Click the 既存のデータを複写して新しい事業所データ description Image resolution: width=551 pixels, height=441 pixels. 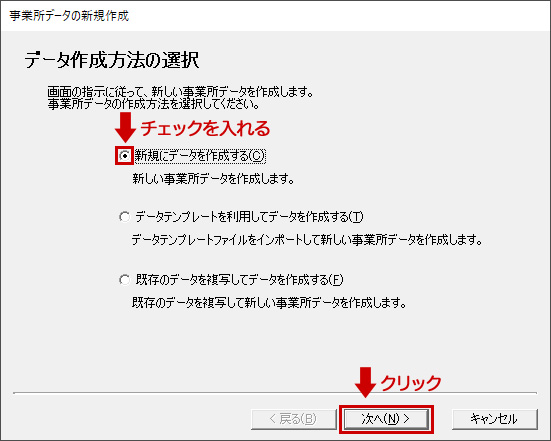[x=269, y=303]
